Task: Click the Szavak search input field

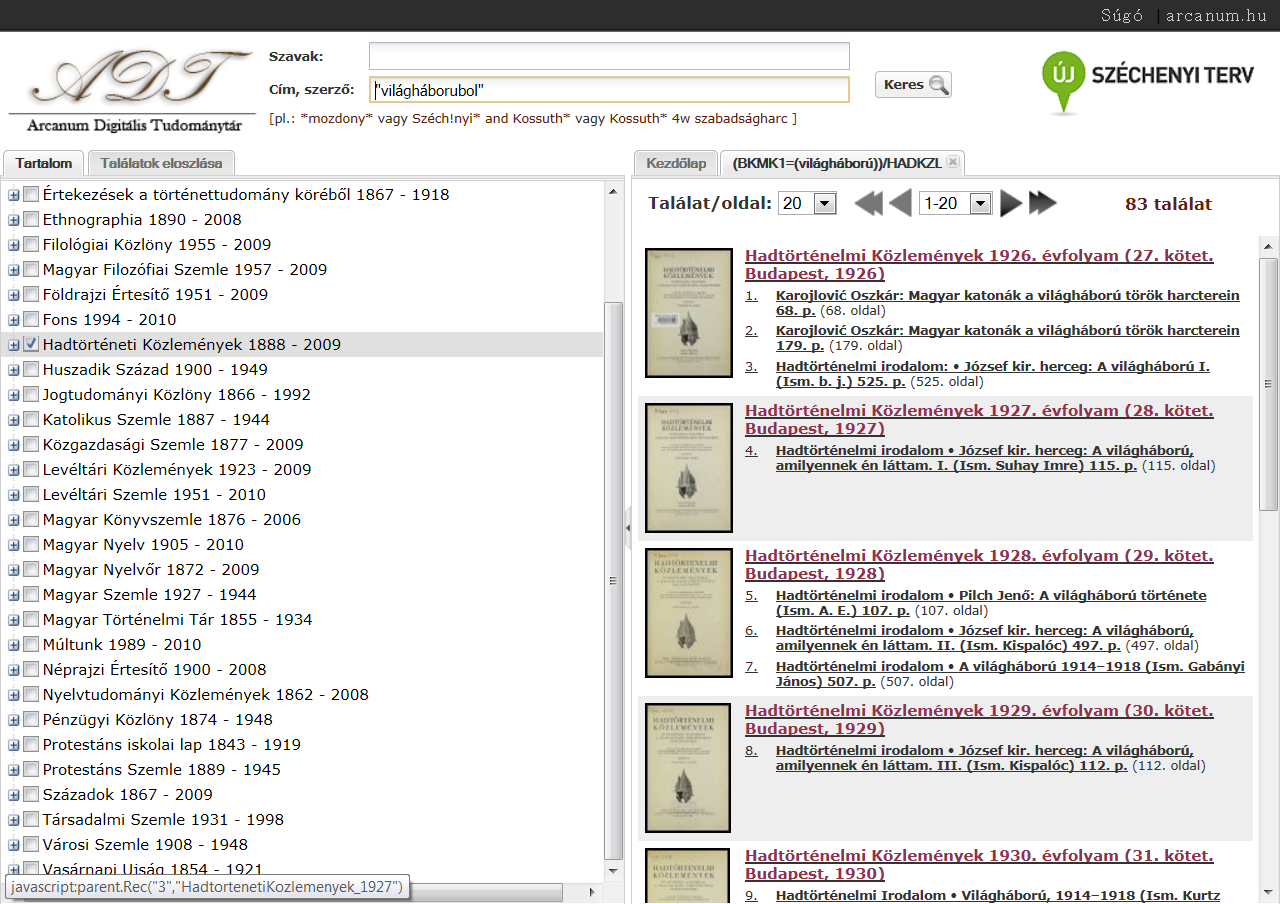Action: point(609,56)
